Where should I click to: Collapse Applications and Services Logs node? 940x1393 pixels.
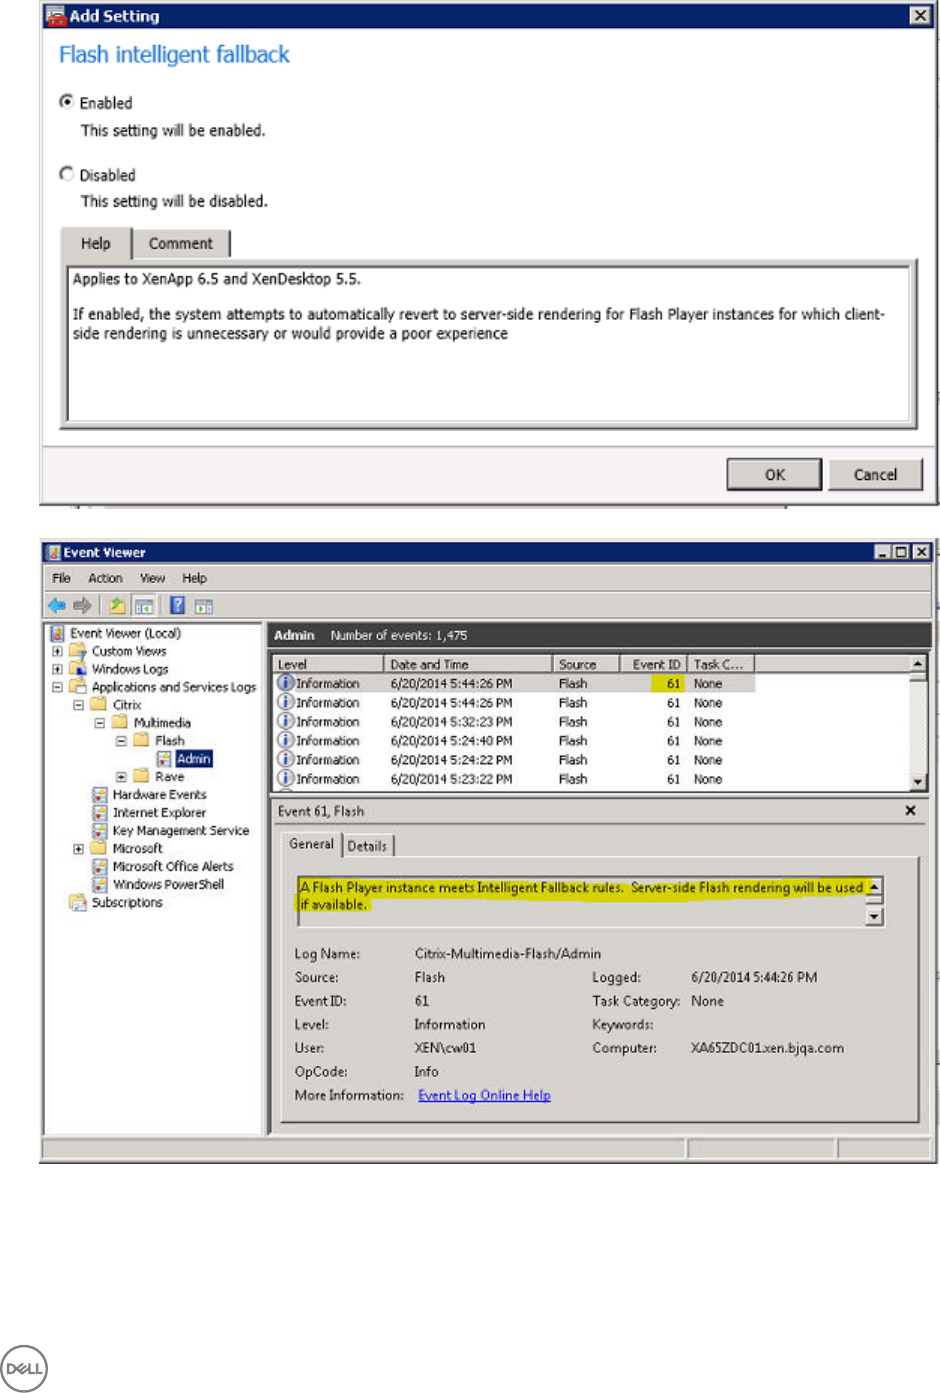pyautogui.click(x=57, y=687)
